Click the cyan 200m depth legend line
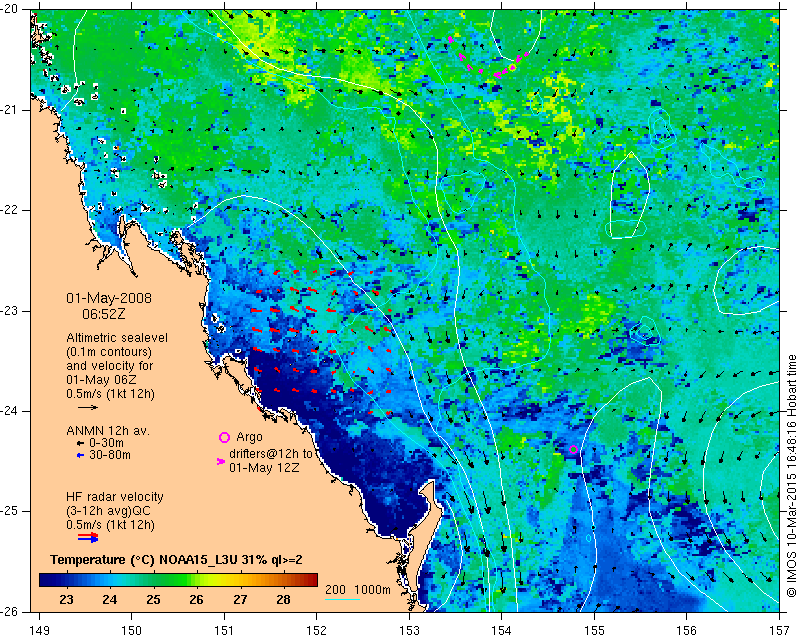This screenshot has height=640, width=800. 342,599
